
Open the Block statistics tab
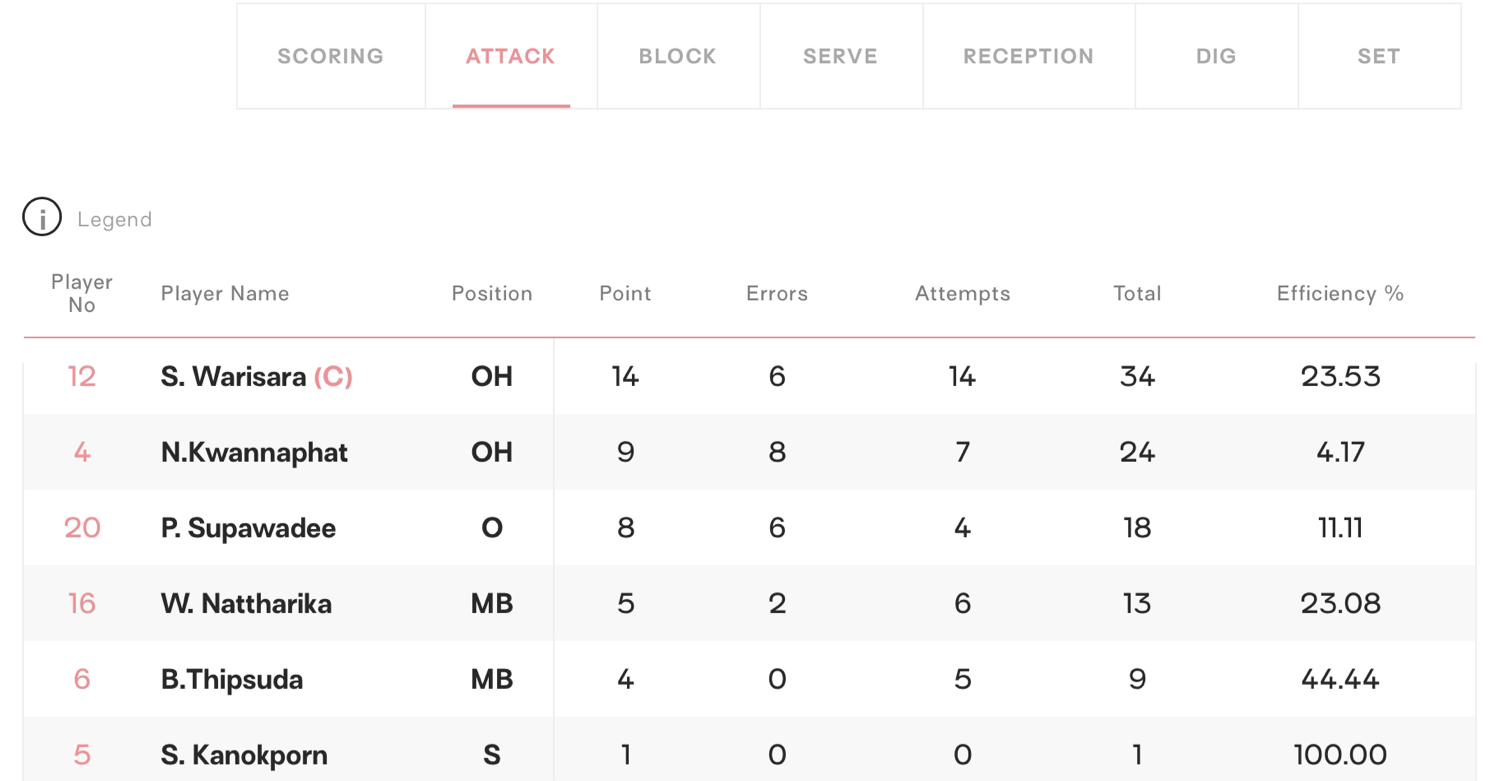coord(678,56)
